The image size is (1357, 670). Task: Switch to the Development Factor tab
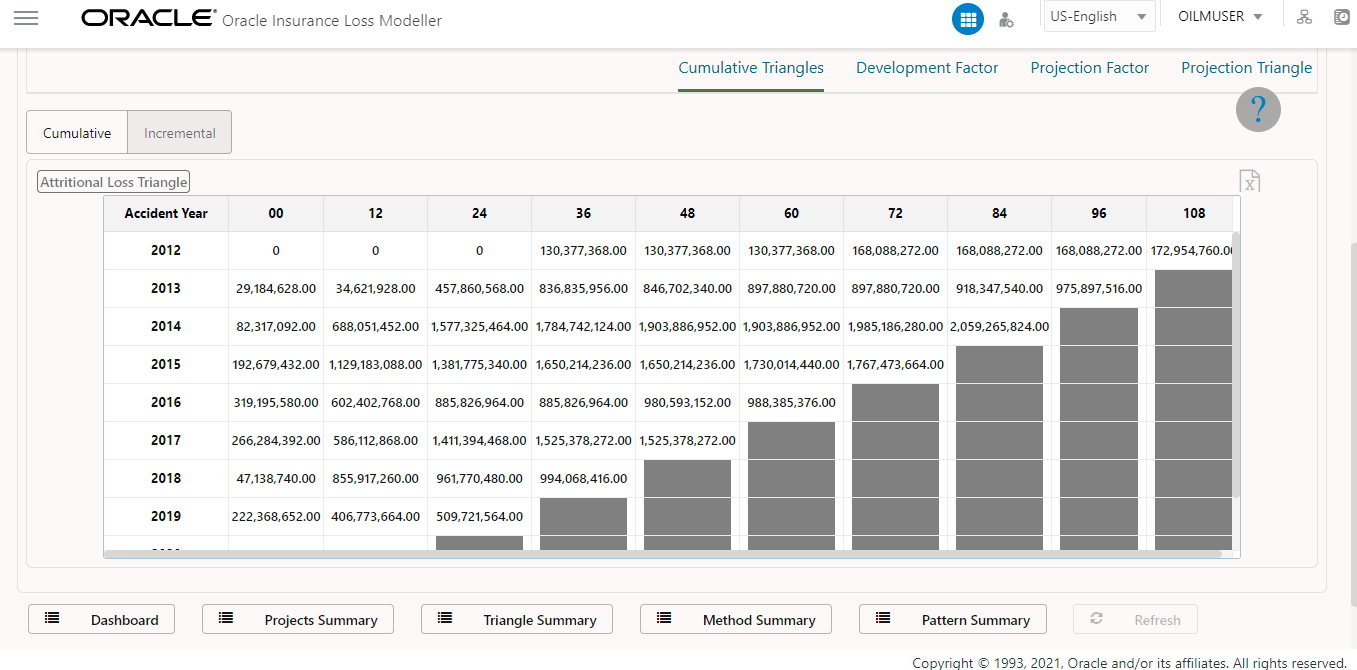tap(927, 67)
